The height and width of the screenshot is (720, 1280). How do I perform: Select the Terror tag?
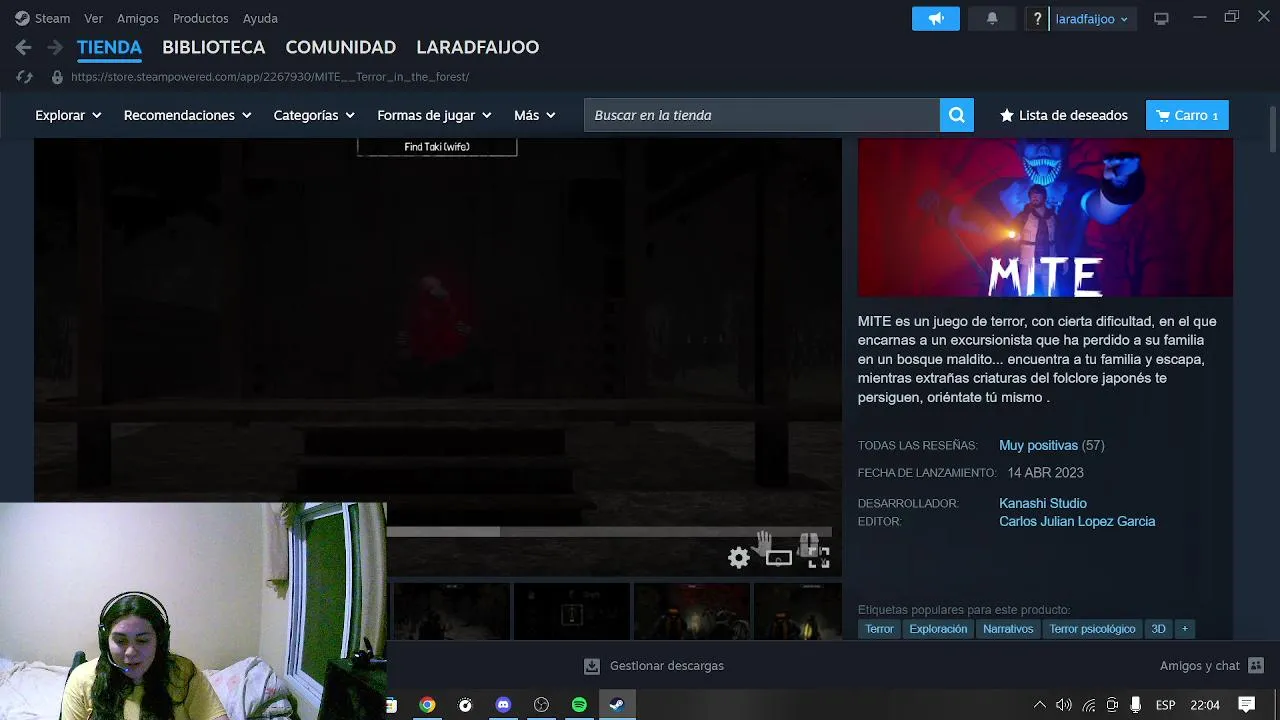coord(879,629)
